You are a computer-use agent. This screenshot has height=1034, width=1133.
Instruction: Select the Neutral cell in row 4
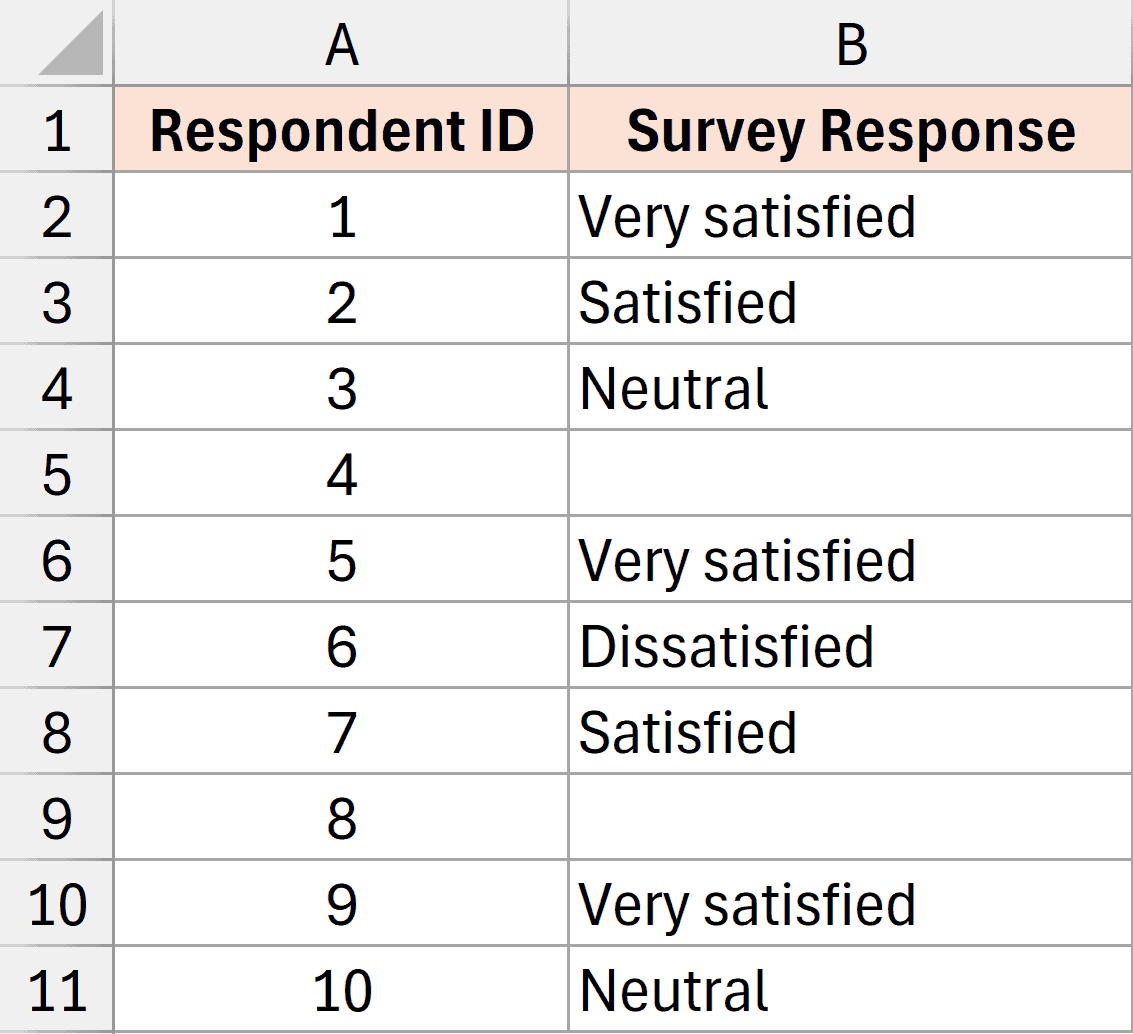click(x=849, y=388)
